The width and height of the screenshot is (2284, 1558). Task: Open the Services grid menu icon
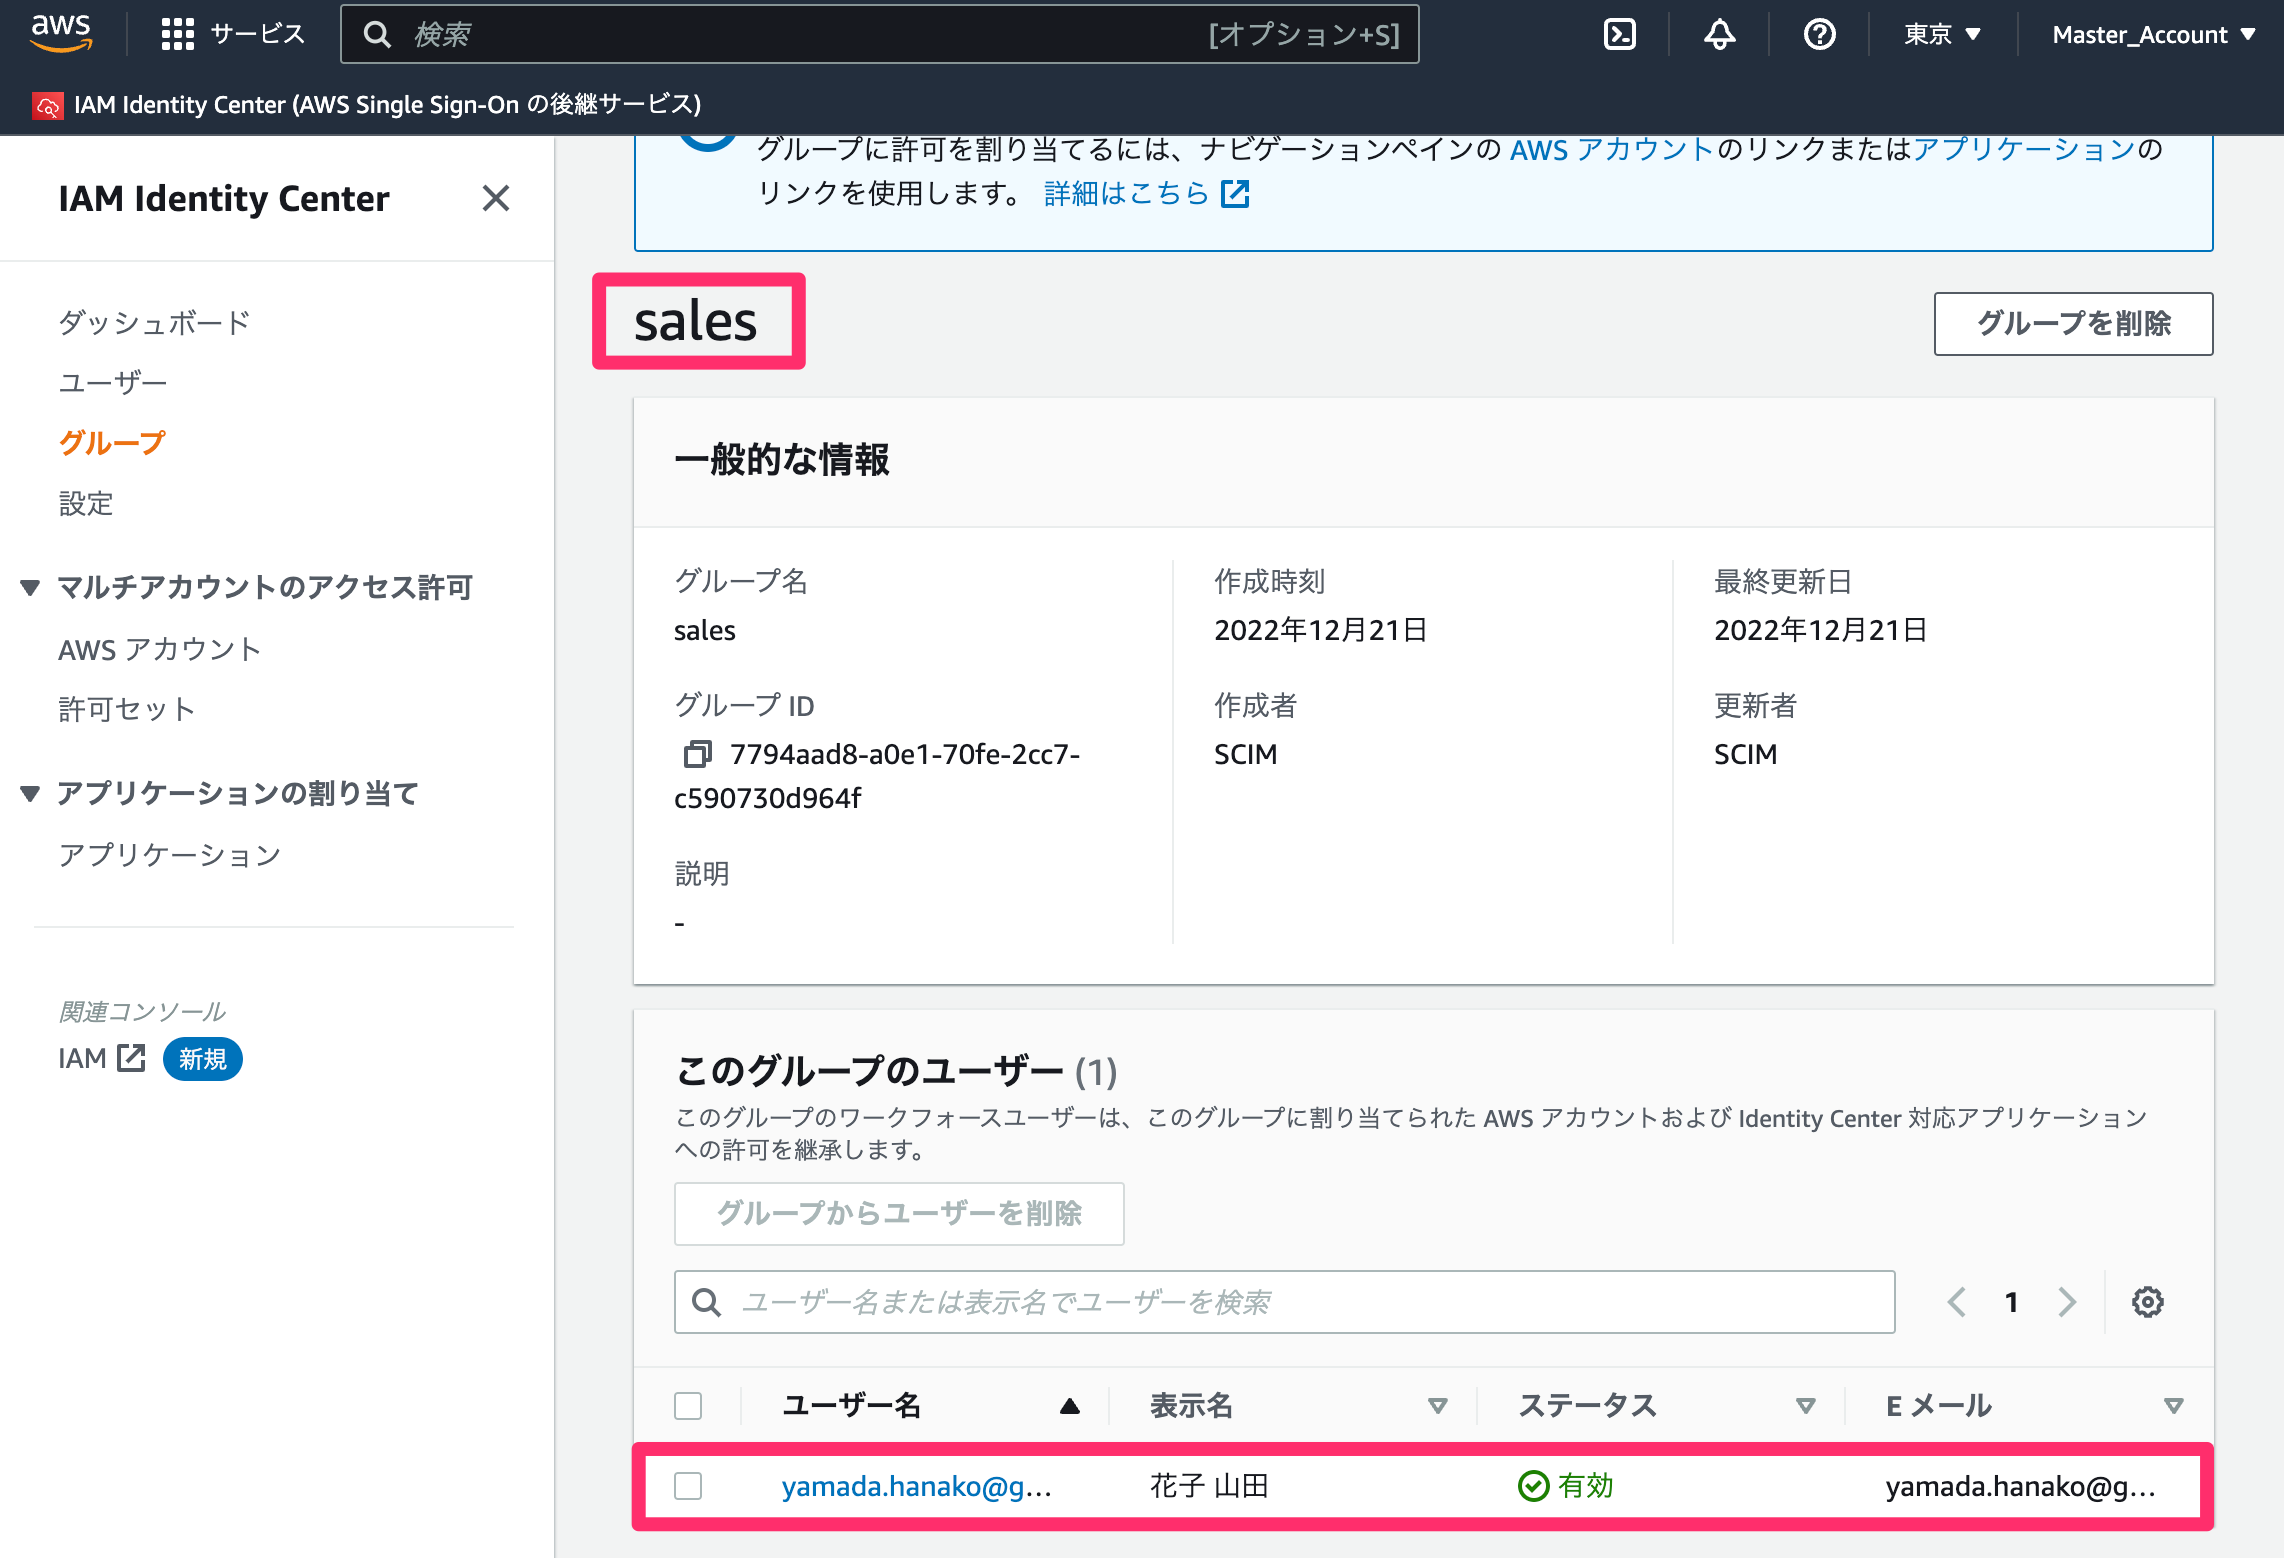[177, 35]
